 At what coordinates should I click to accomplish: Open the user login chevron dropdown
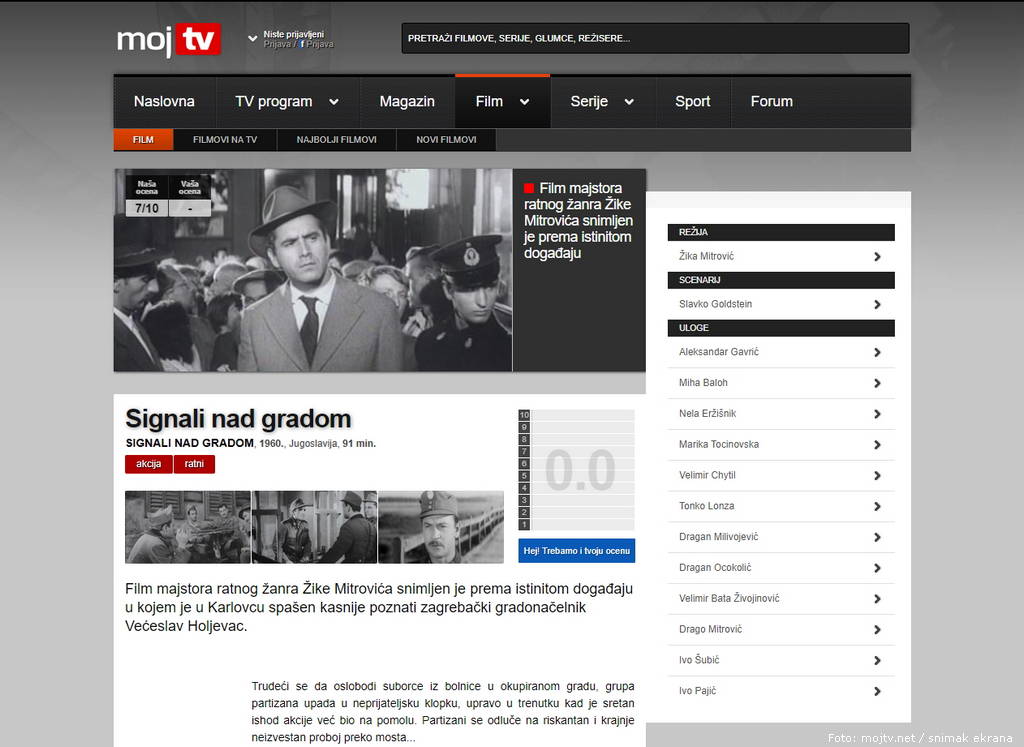253,39
